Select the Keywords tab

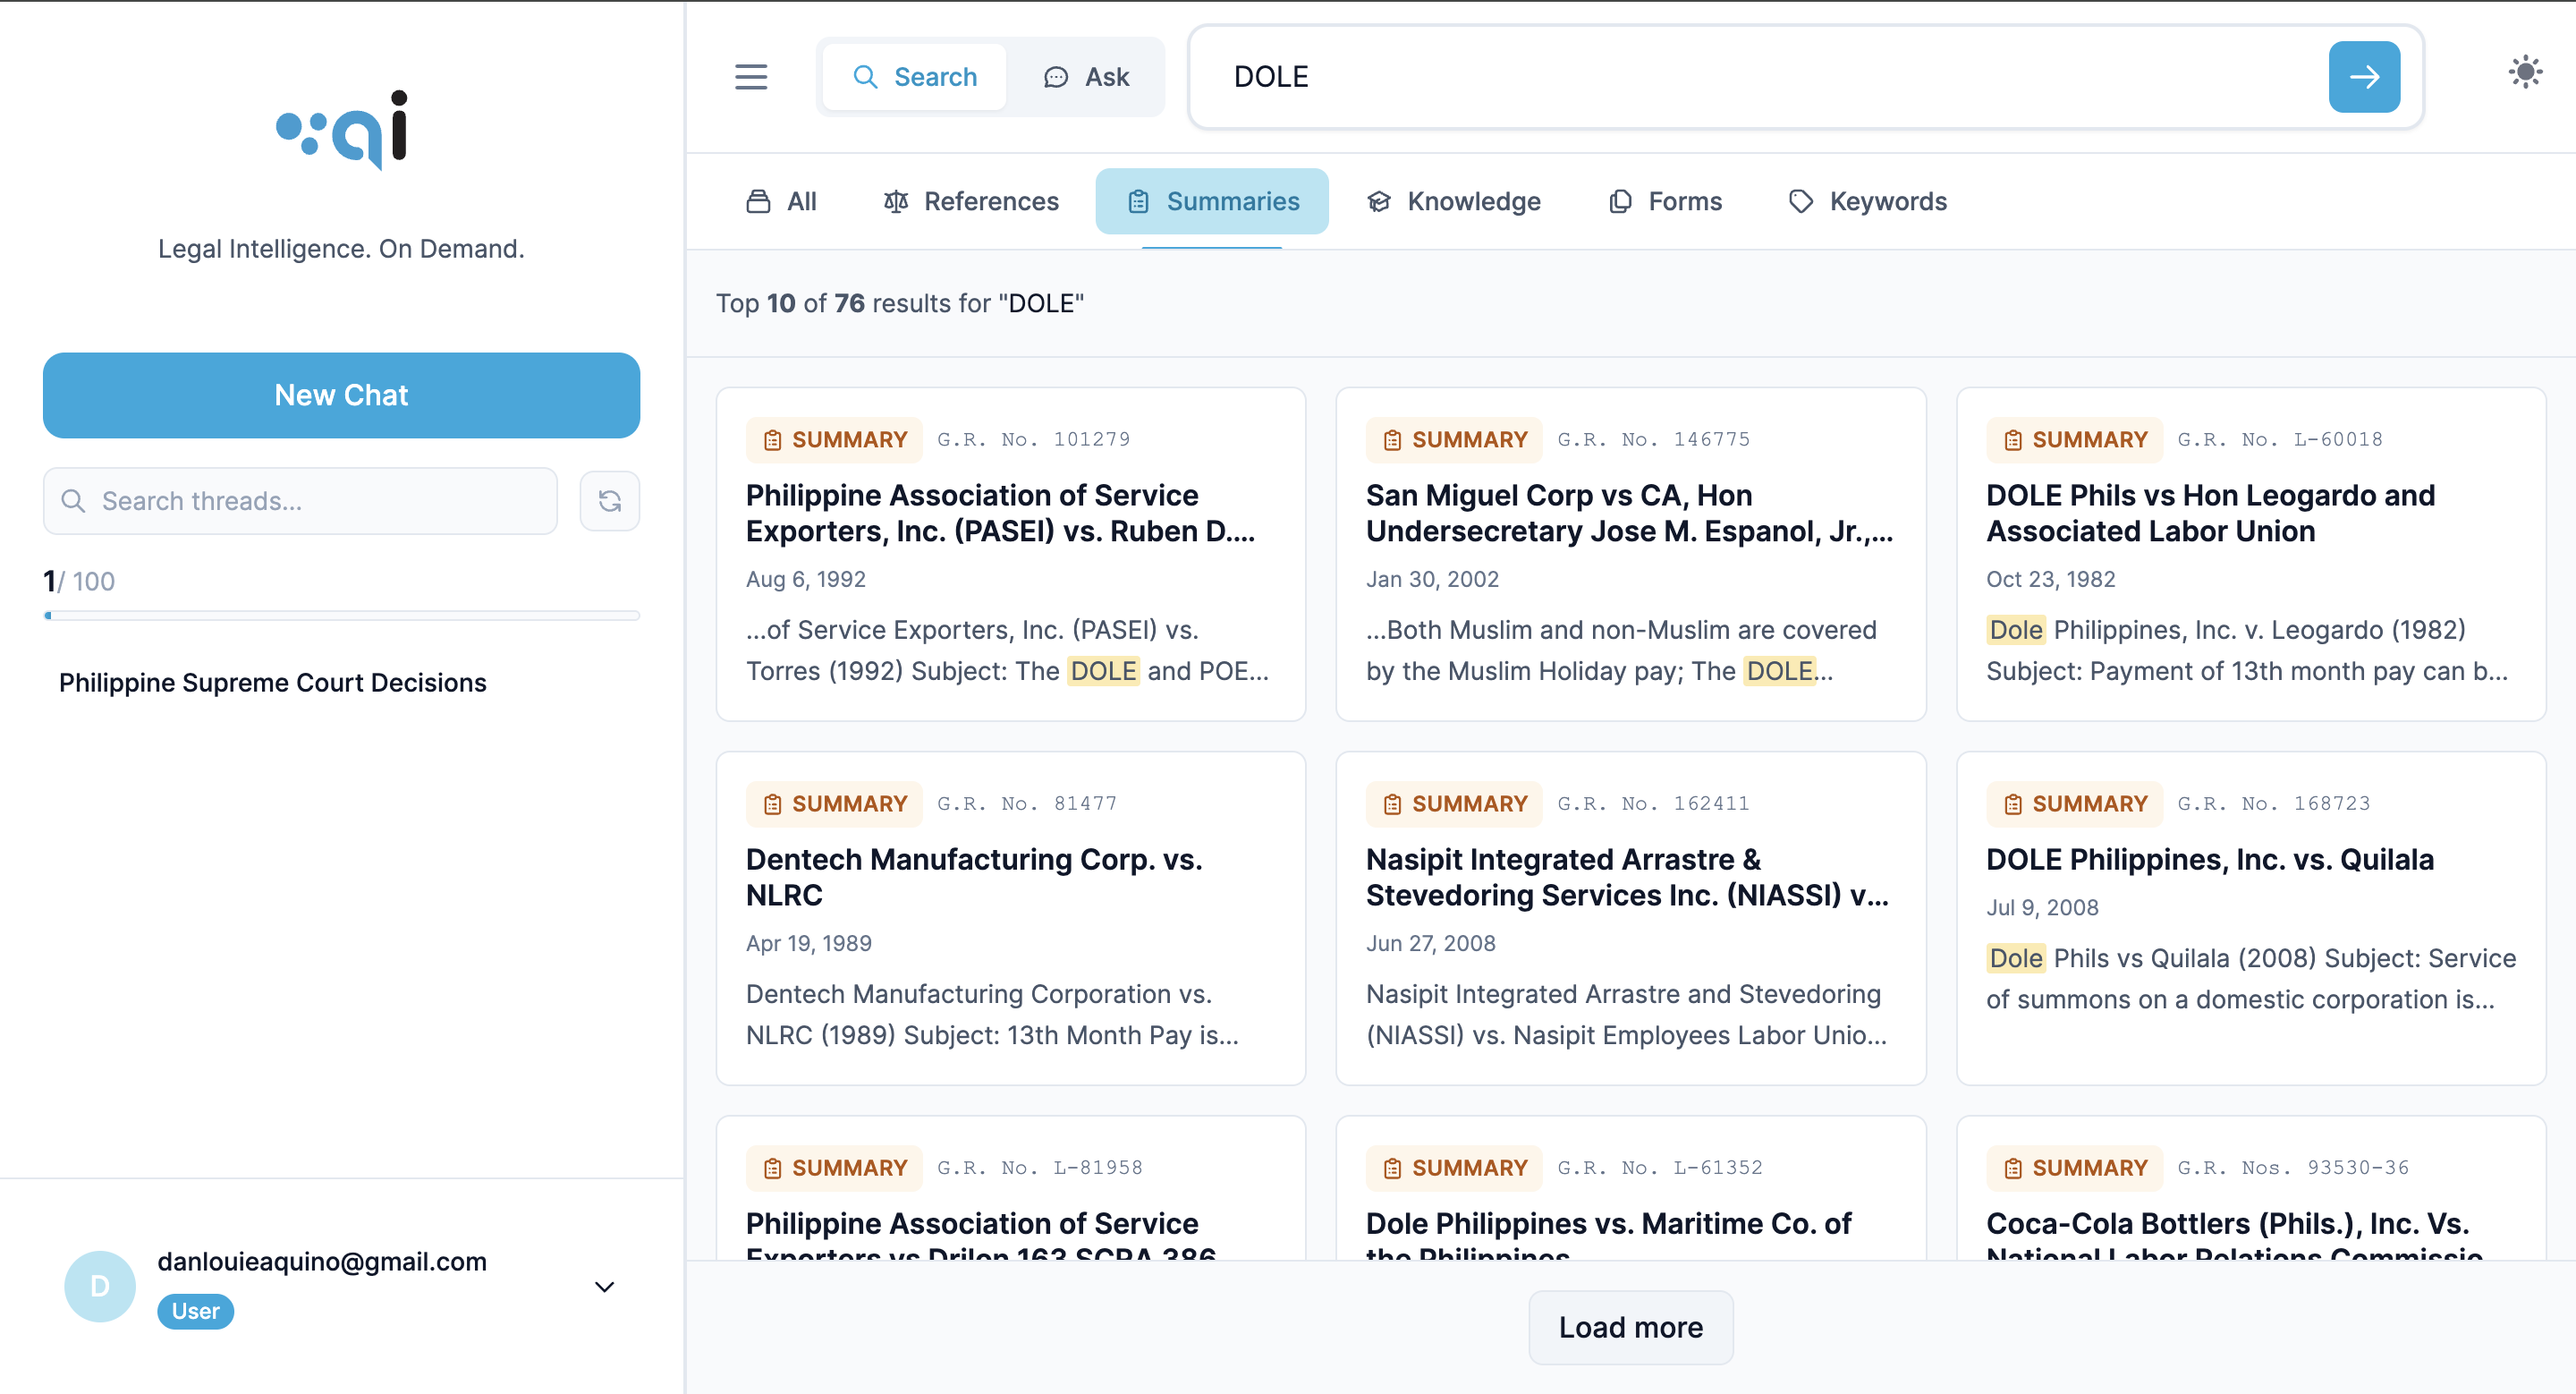pyautogui.click(x=1867, y=202)
